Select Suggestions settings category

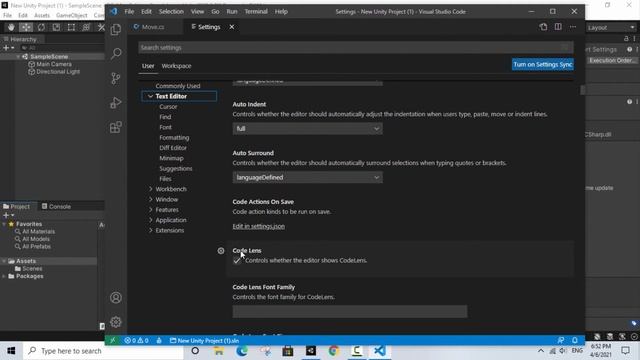(x=176, y=169)
